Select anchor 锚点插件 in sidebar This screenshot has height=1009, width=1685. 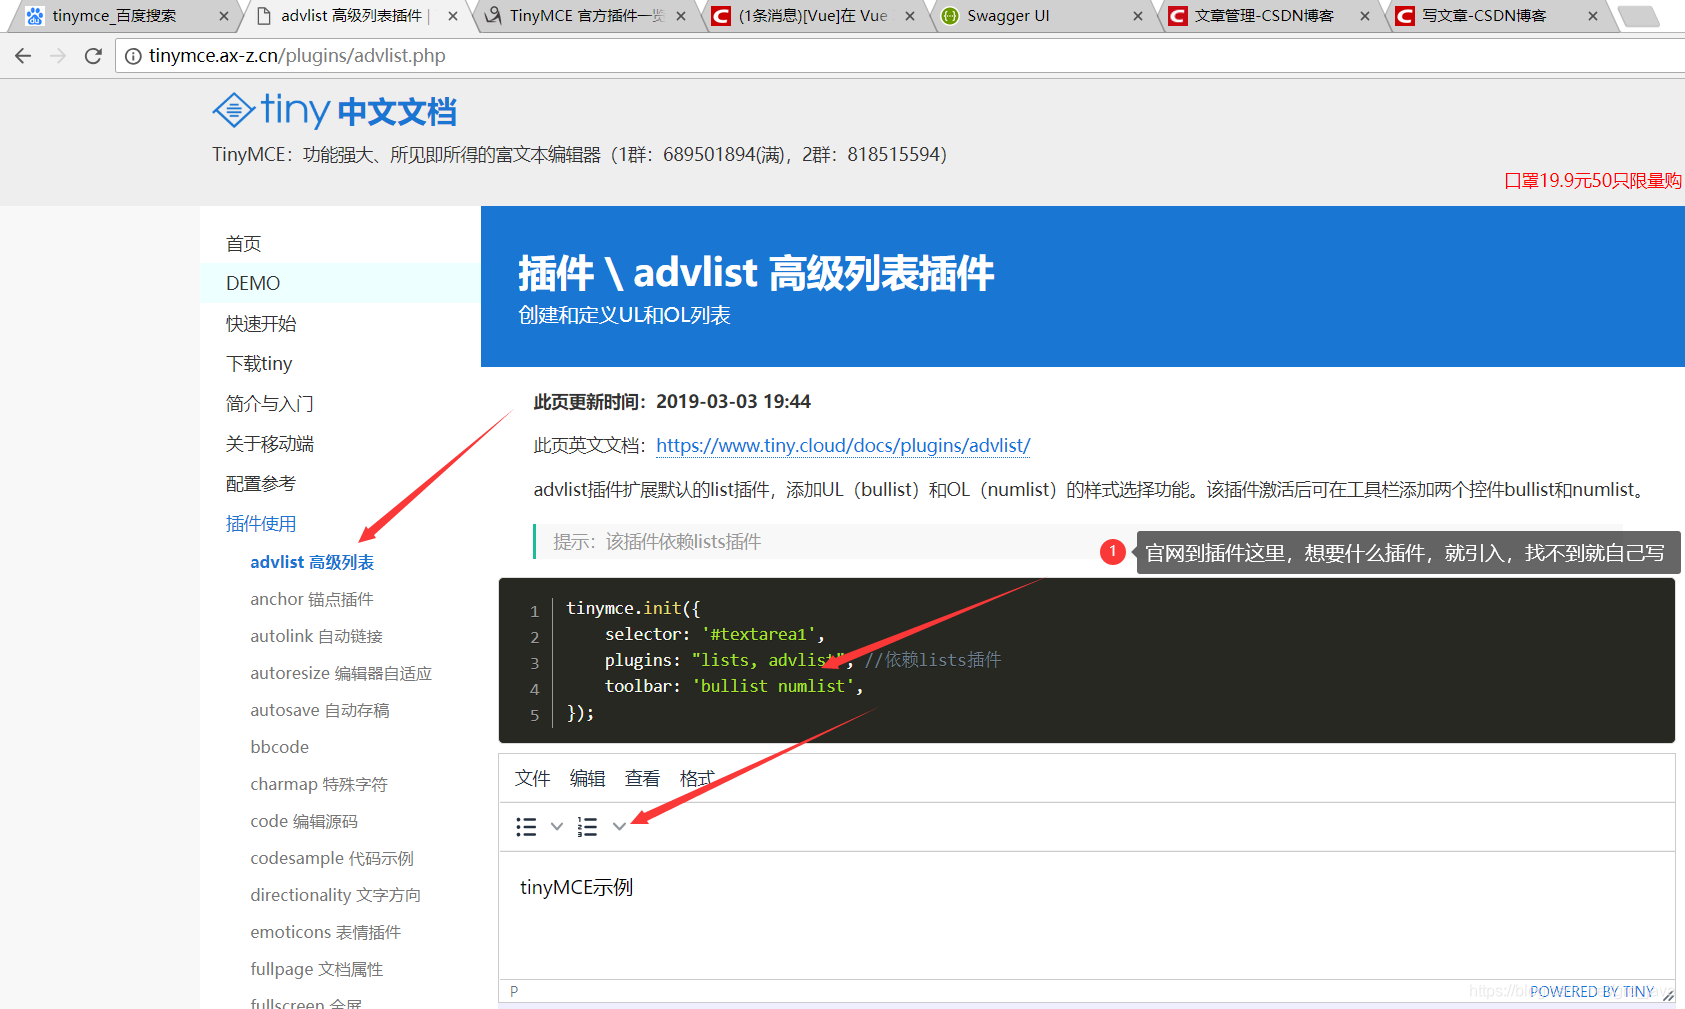point(312,600)
